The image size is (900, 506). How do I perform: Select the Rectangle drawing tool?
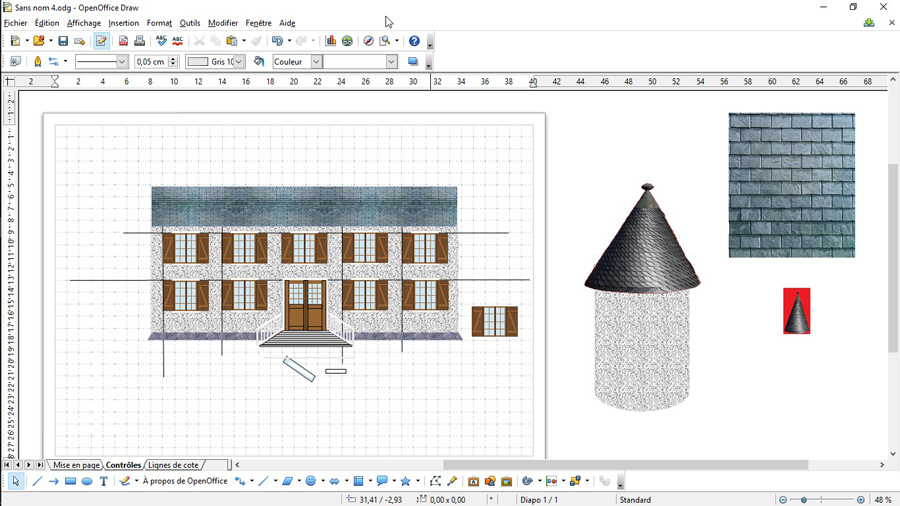coord(70,481)
